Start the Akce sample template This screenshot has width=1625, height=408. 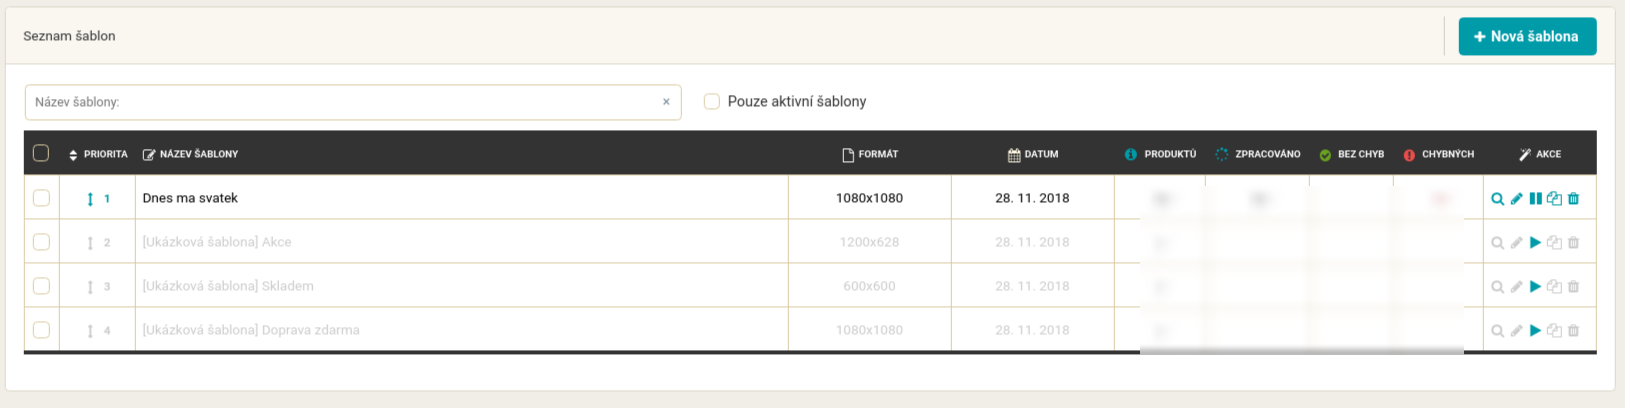[x=1535, y=243]
